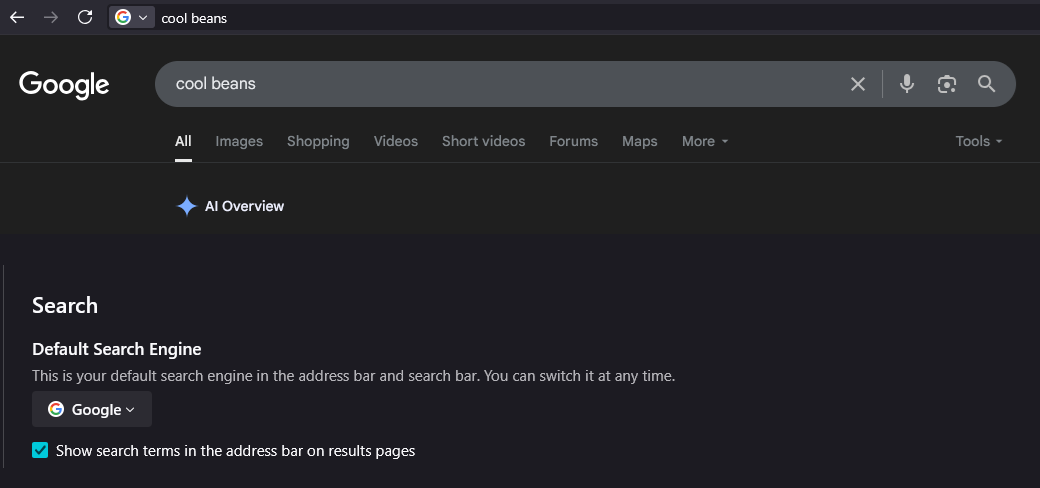
Task: Click the AI Overview sparkle icon
Action: (186, 206)
